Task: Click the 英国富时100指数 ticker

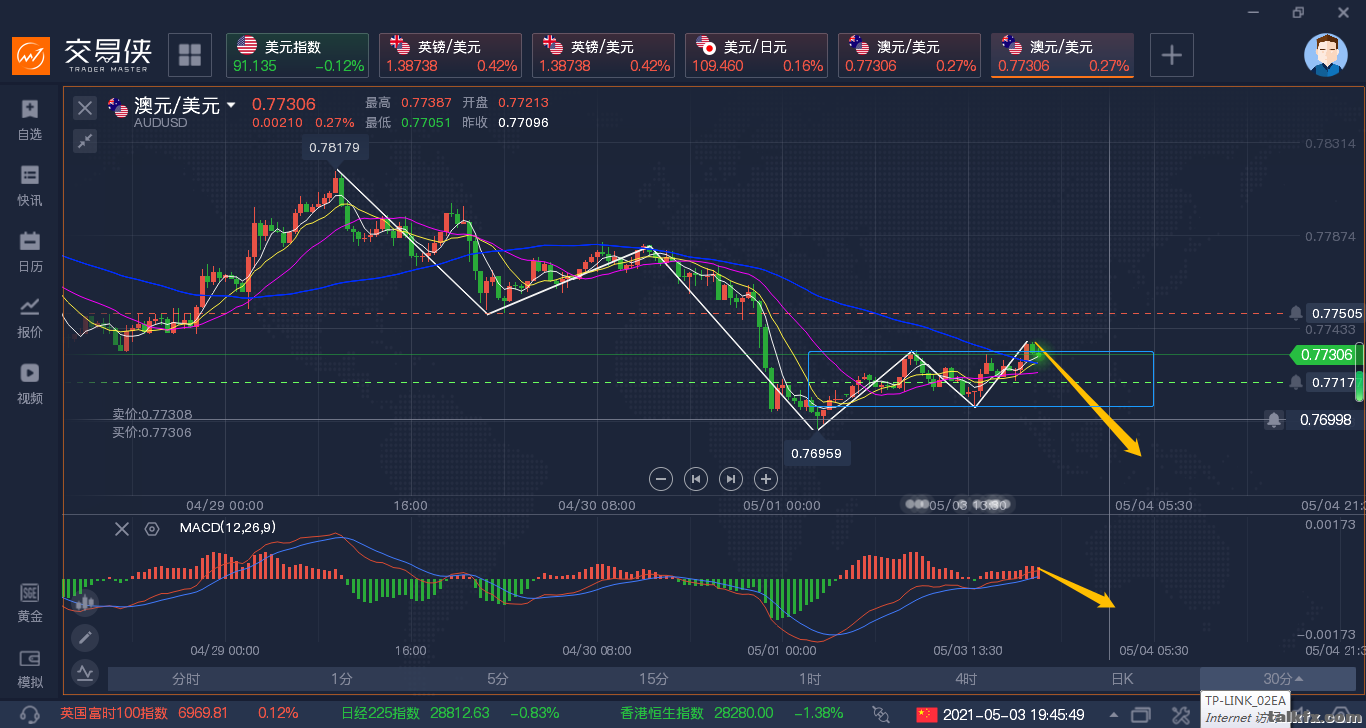Action: tap(179, 713)
